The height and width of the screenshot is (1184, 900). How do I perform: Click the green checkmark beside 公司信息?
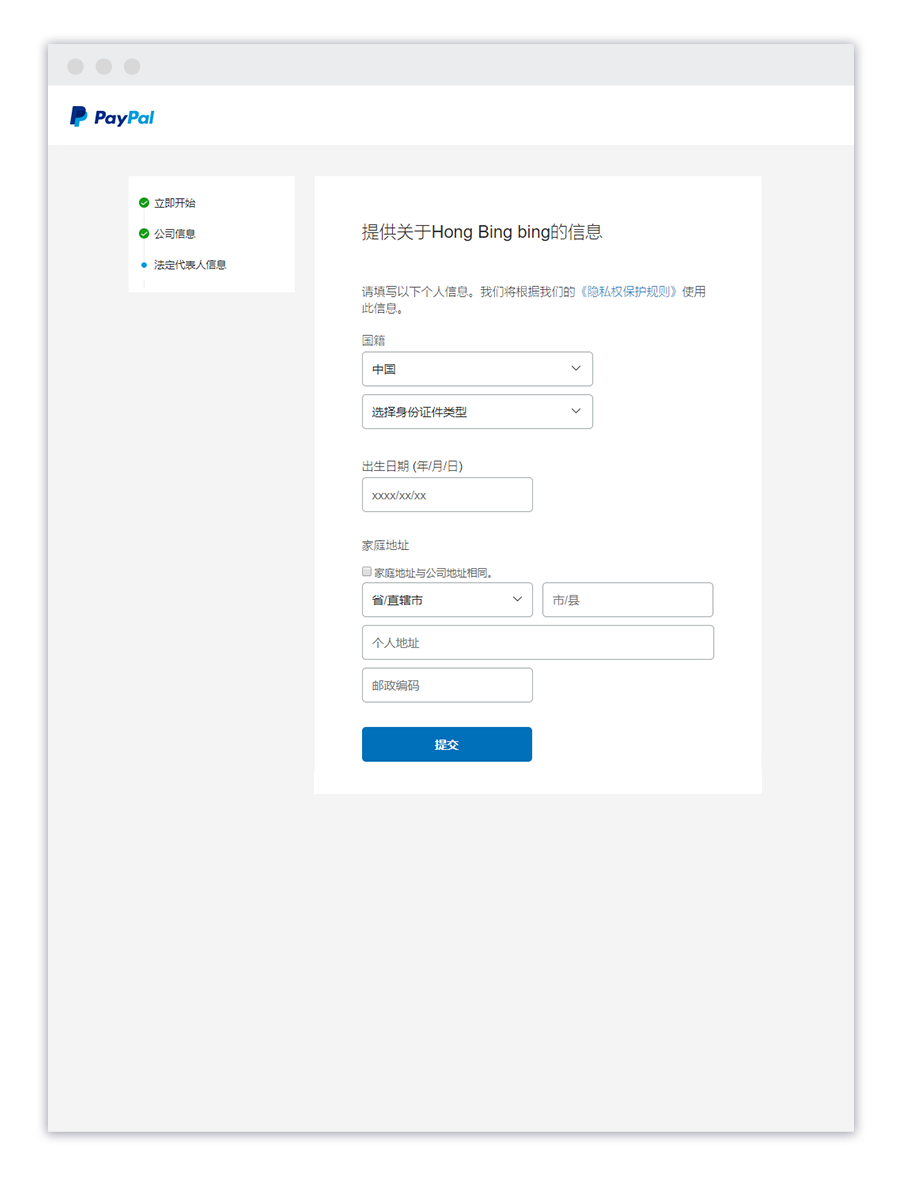(x=143, y=233)
